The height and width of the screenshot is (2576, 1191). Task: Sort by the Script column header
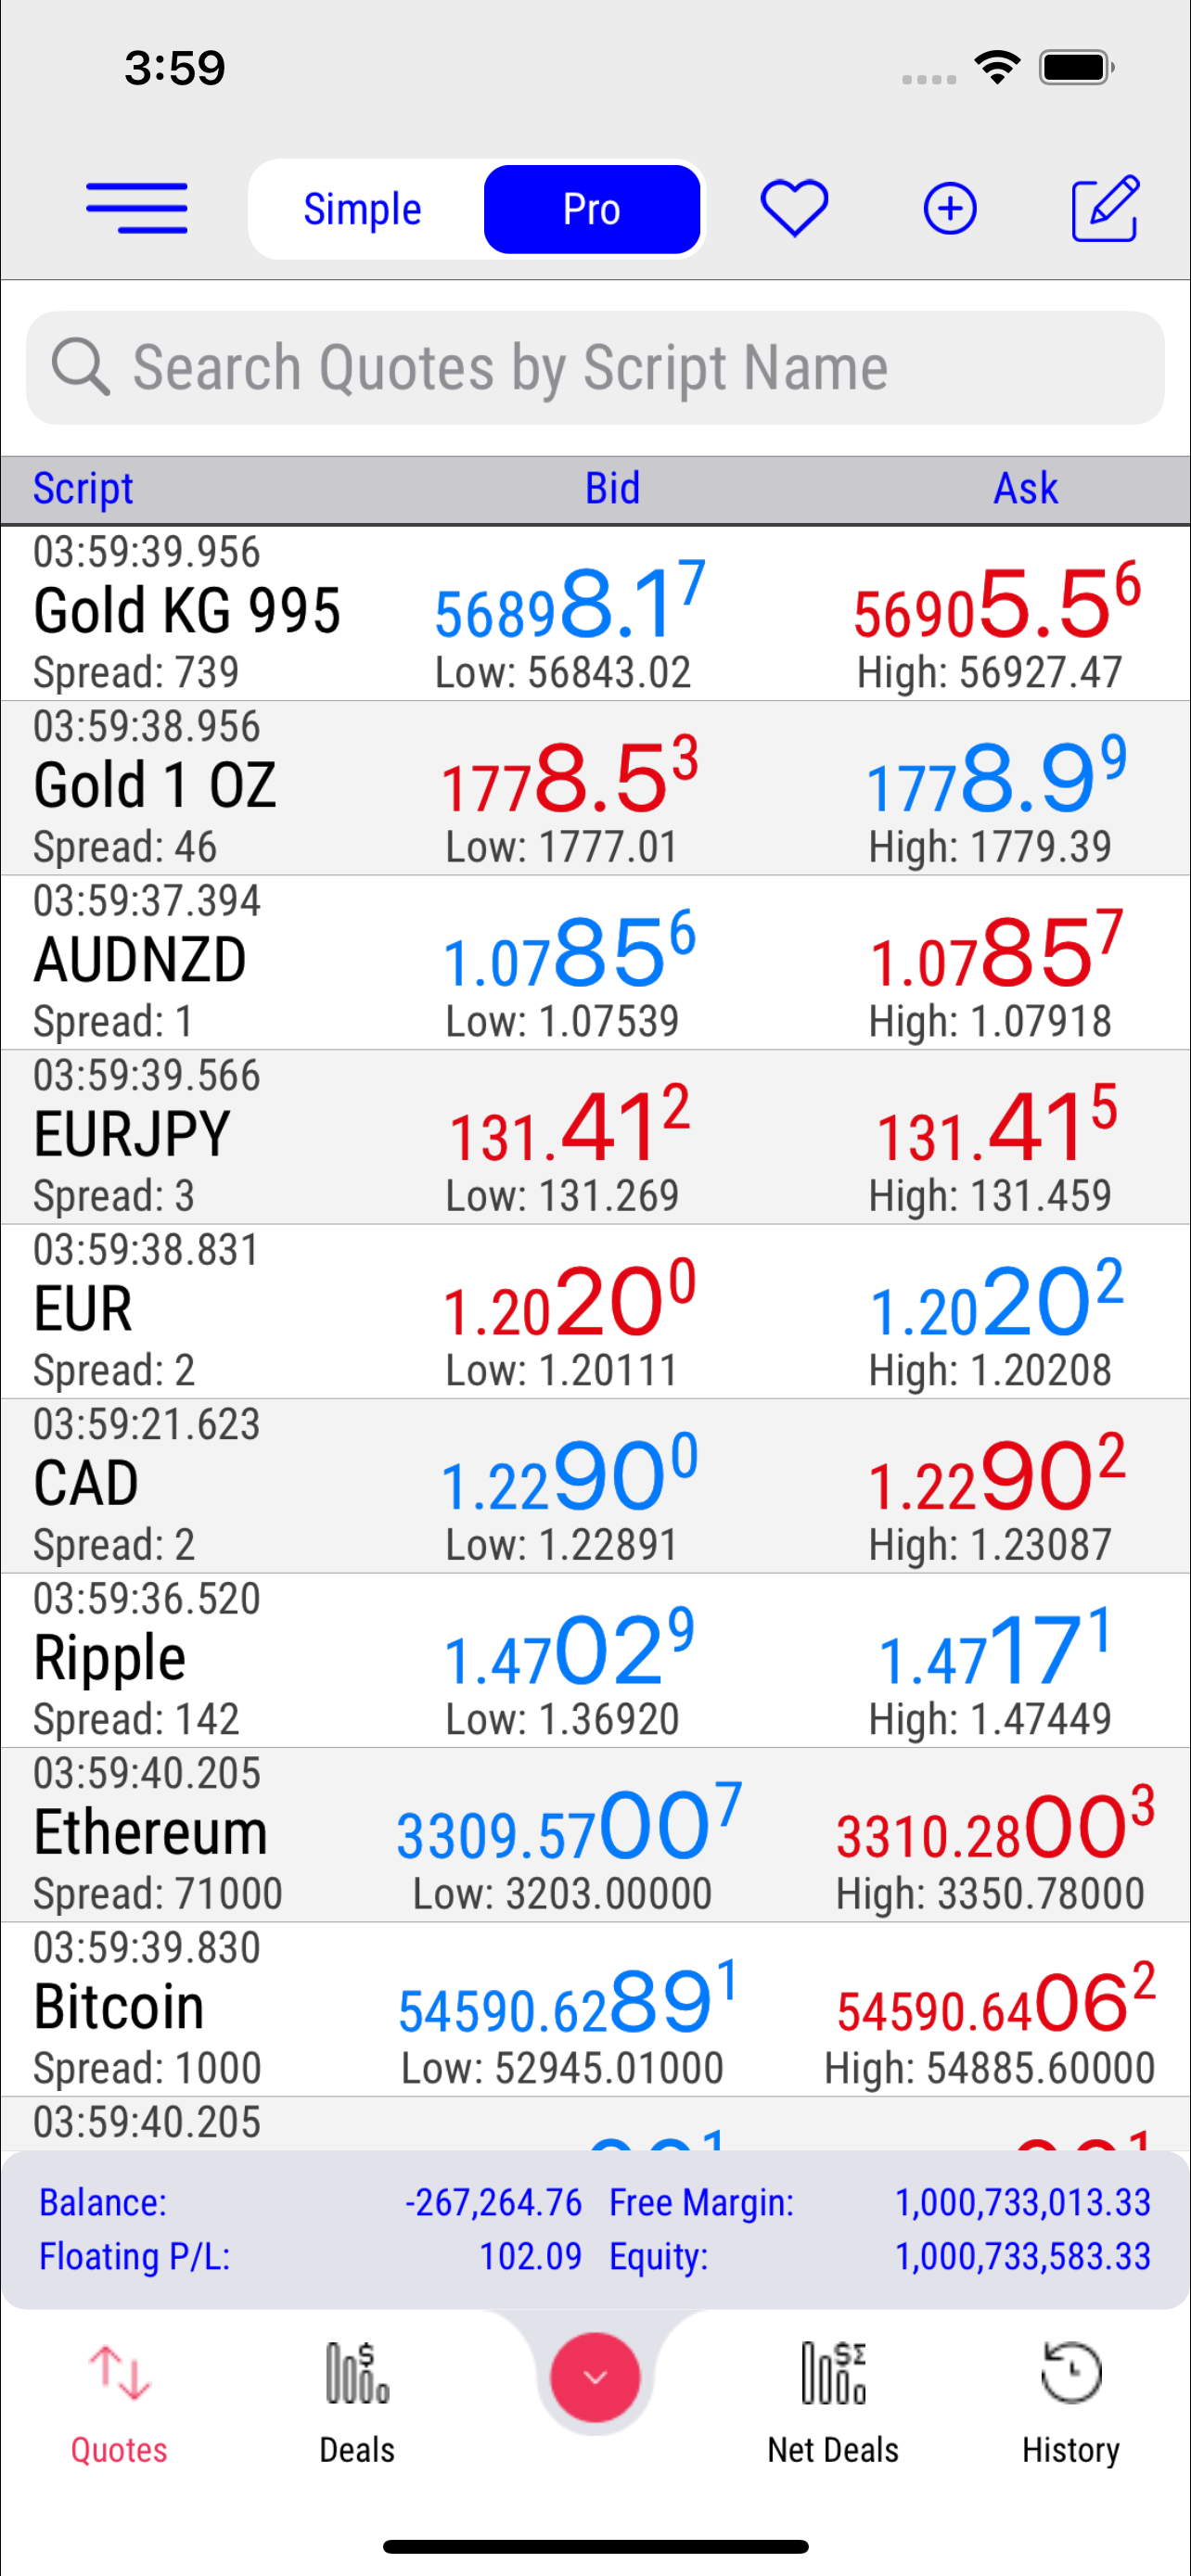click(x=84, y=489)
